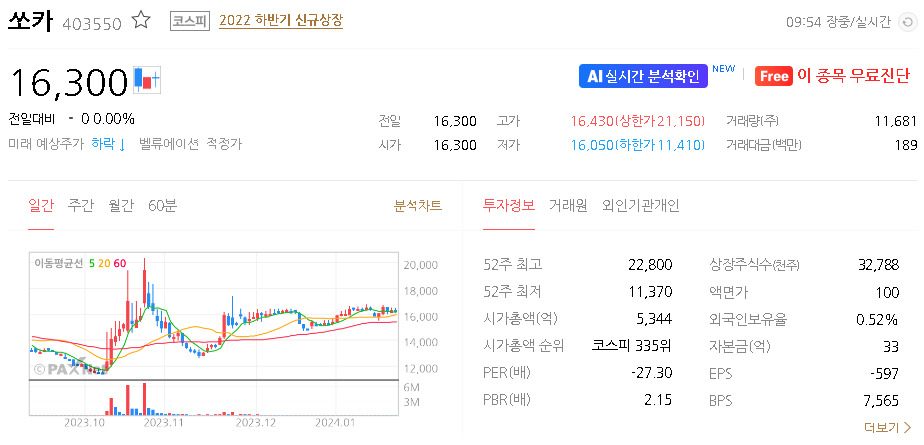Click the PER(배) value -27.30
Image resolution: width=924 pixels, height=445 pixels.
[x=651, y=373]
